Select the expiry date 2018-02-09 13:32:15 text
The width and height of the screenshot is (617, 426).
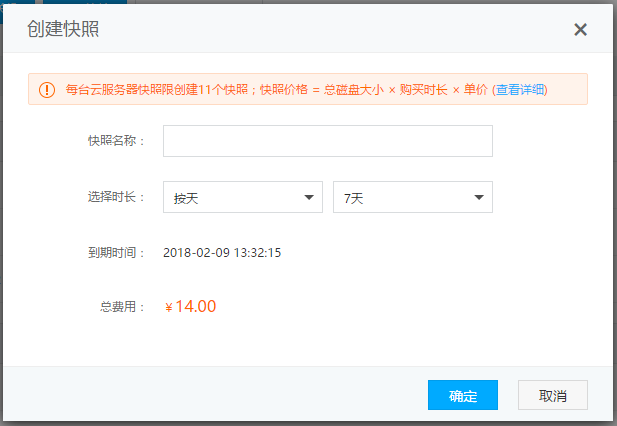pyautogui.click(x=222, y=253)
